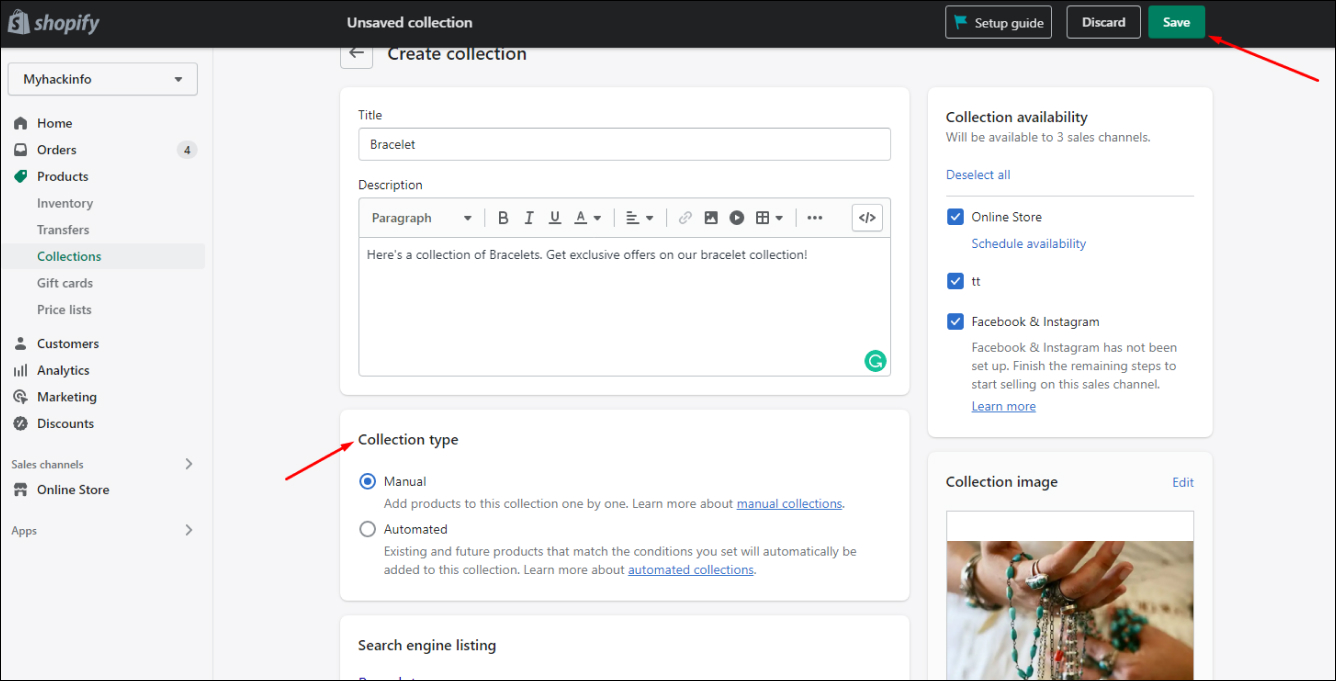This screenshot has width=1336, height=681.
Task: Click the Discounts badge icon
Action: (20, 423)
